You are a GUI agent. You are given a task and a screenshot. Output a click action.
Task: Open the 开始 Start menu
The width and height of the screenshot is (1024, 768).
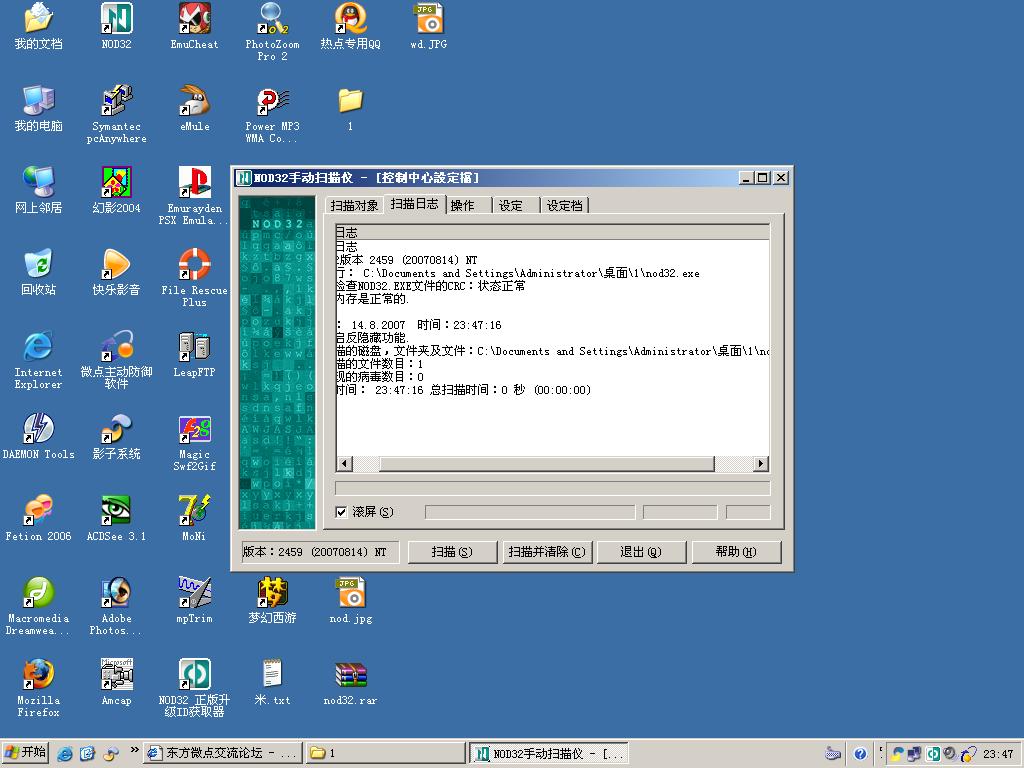point(25,753)
